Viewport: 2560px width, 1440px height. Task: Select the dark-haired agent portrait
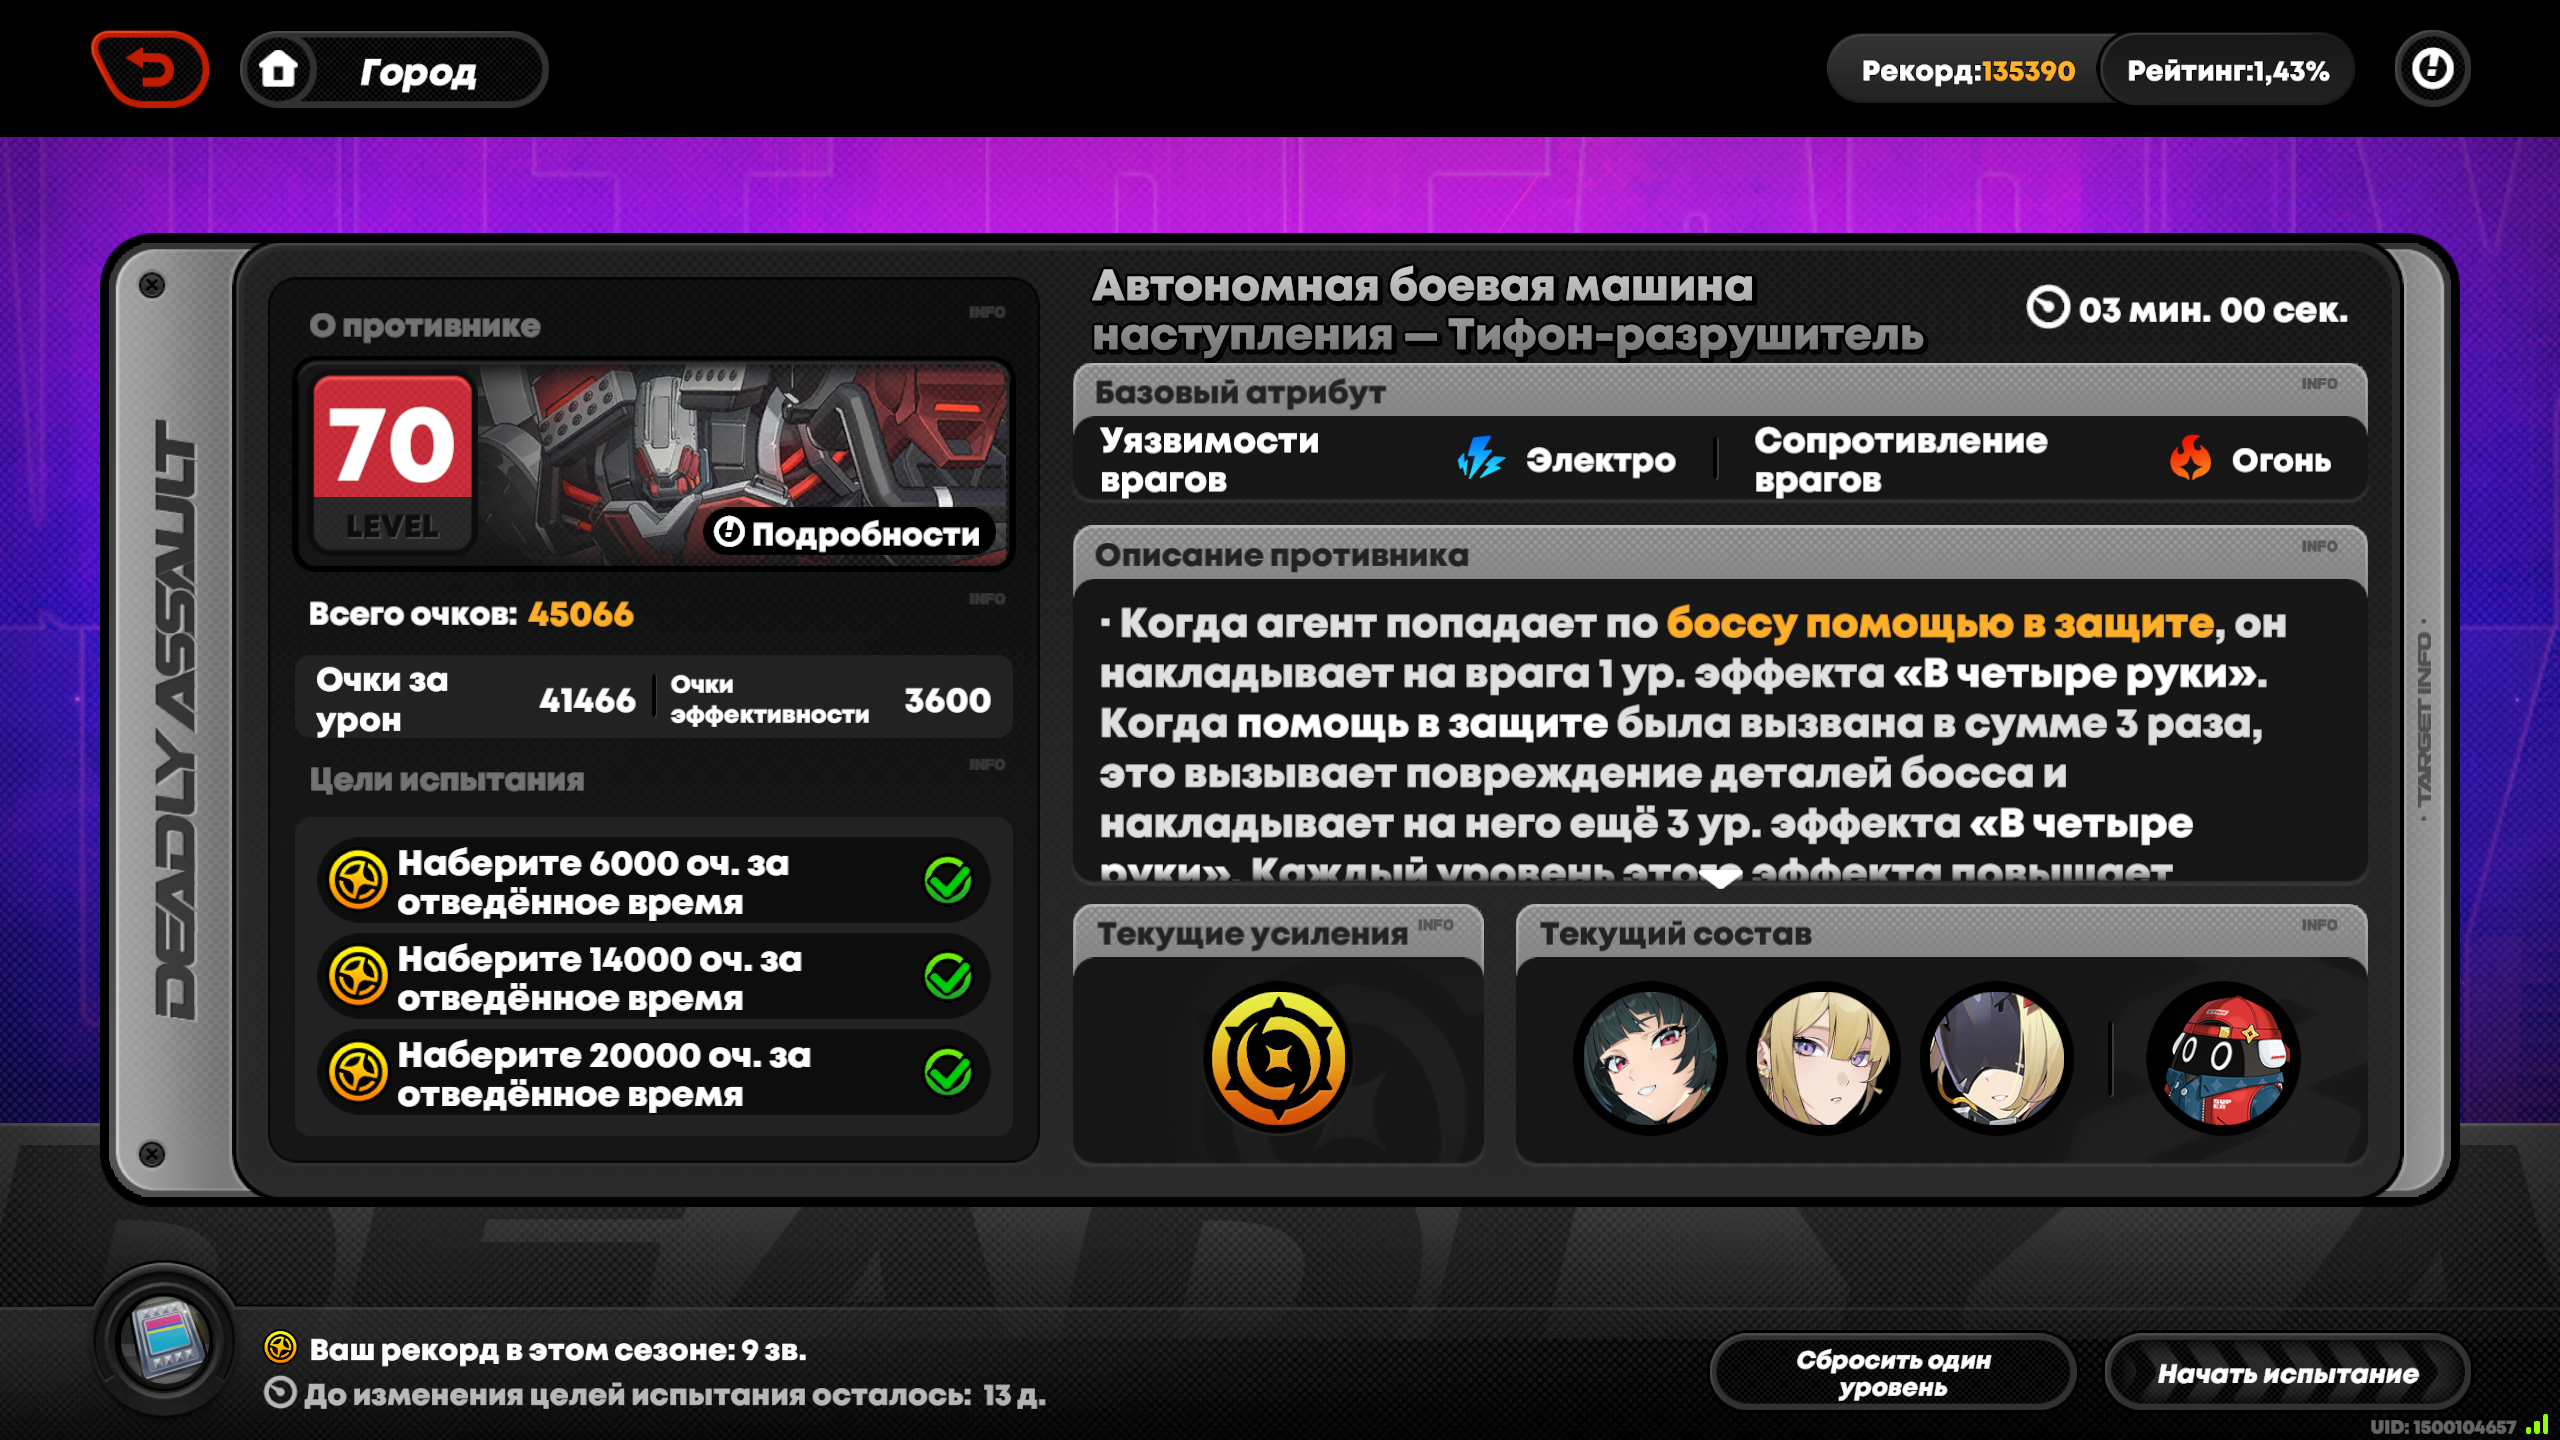(x=1650, y=1058)
